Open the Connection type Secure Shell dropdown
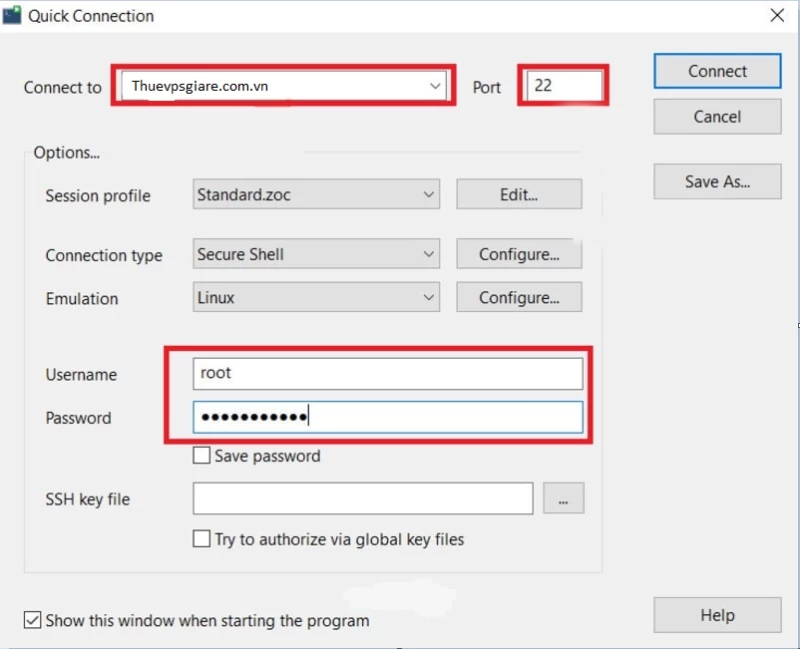This screenshot has width=800, height=649. 316,254
